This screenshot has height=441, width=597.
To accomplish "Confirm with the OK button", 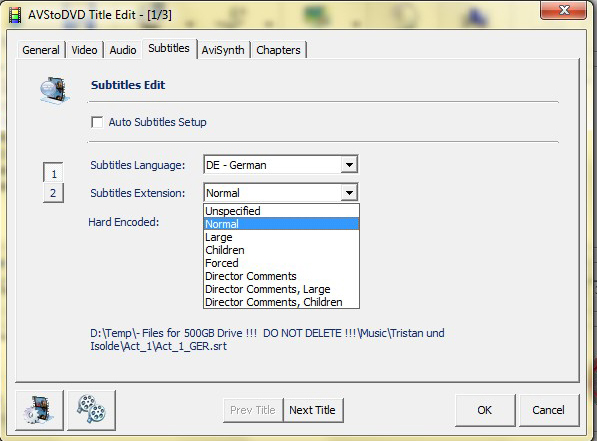I will pos(485,410).
